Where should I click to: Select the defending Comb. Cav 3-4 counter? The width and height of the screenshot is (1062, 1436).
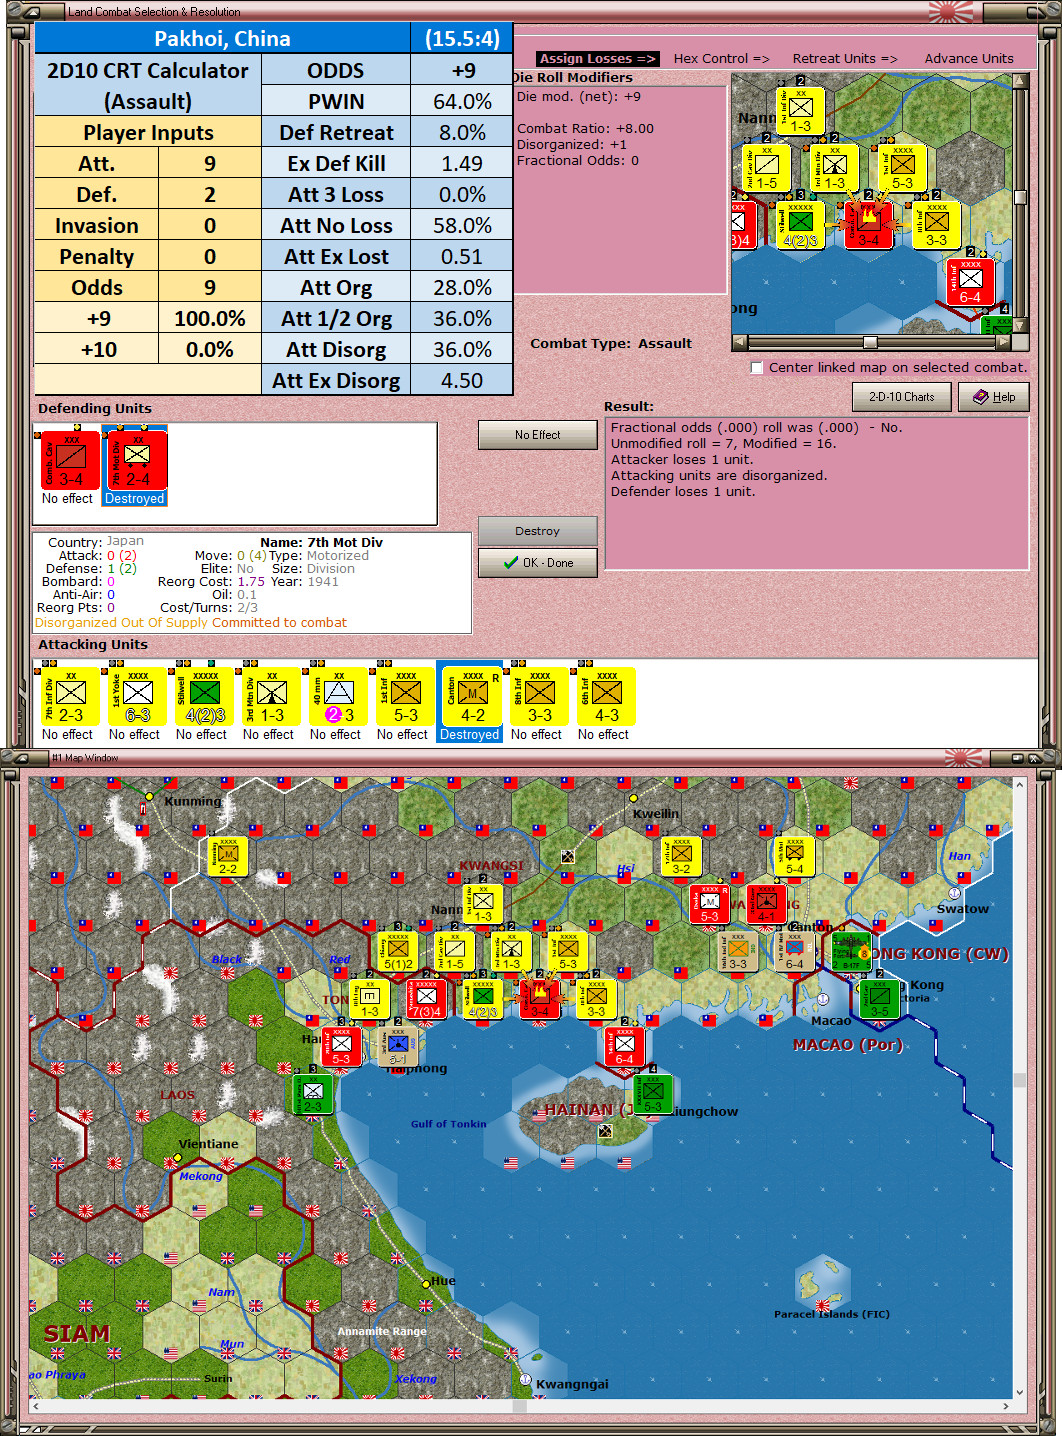[x=70, y=460]
